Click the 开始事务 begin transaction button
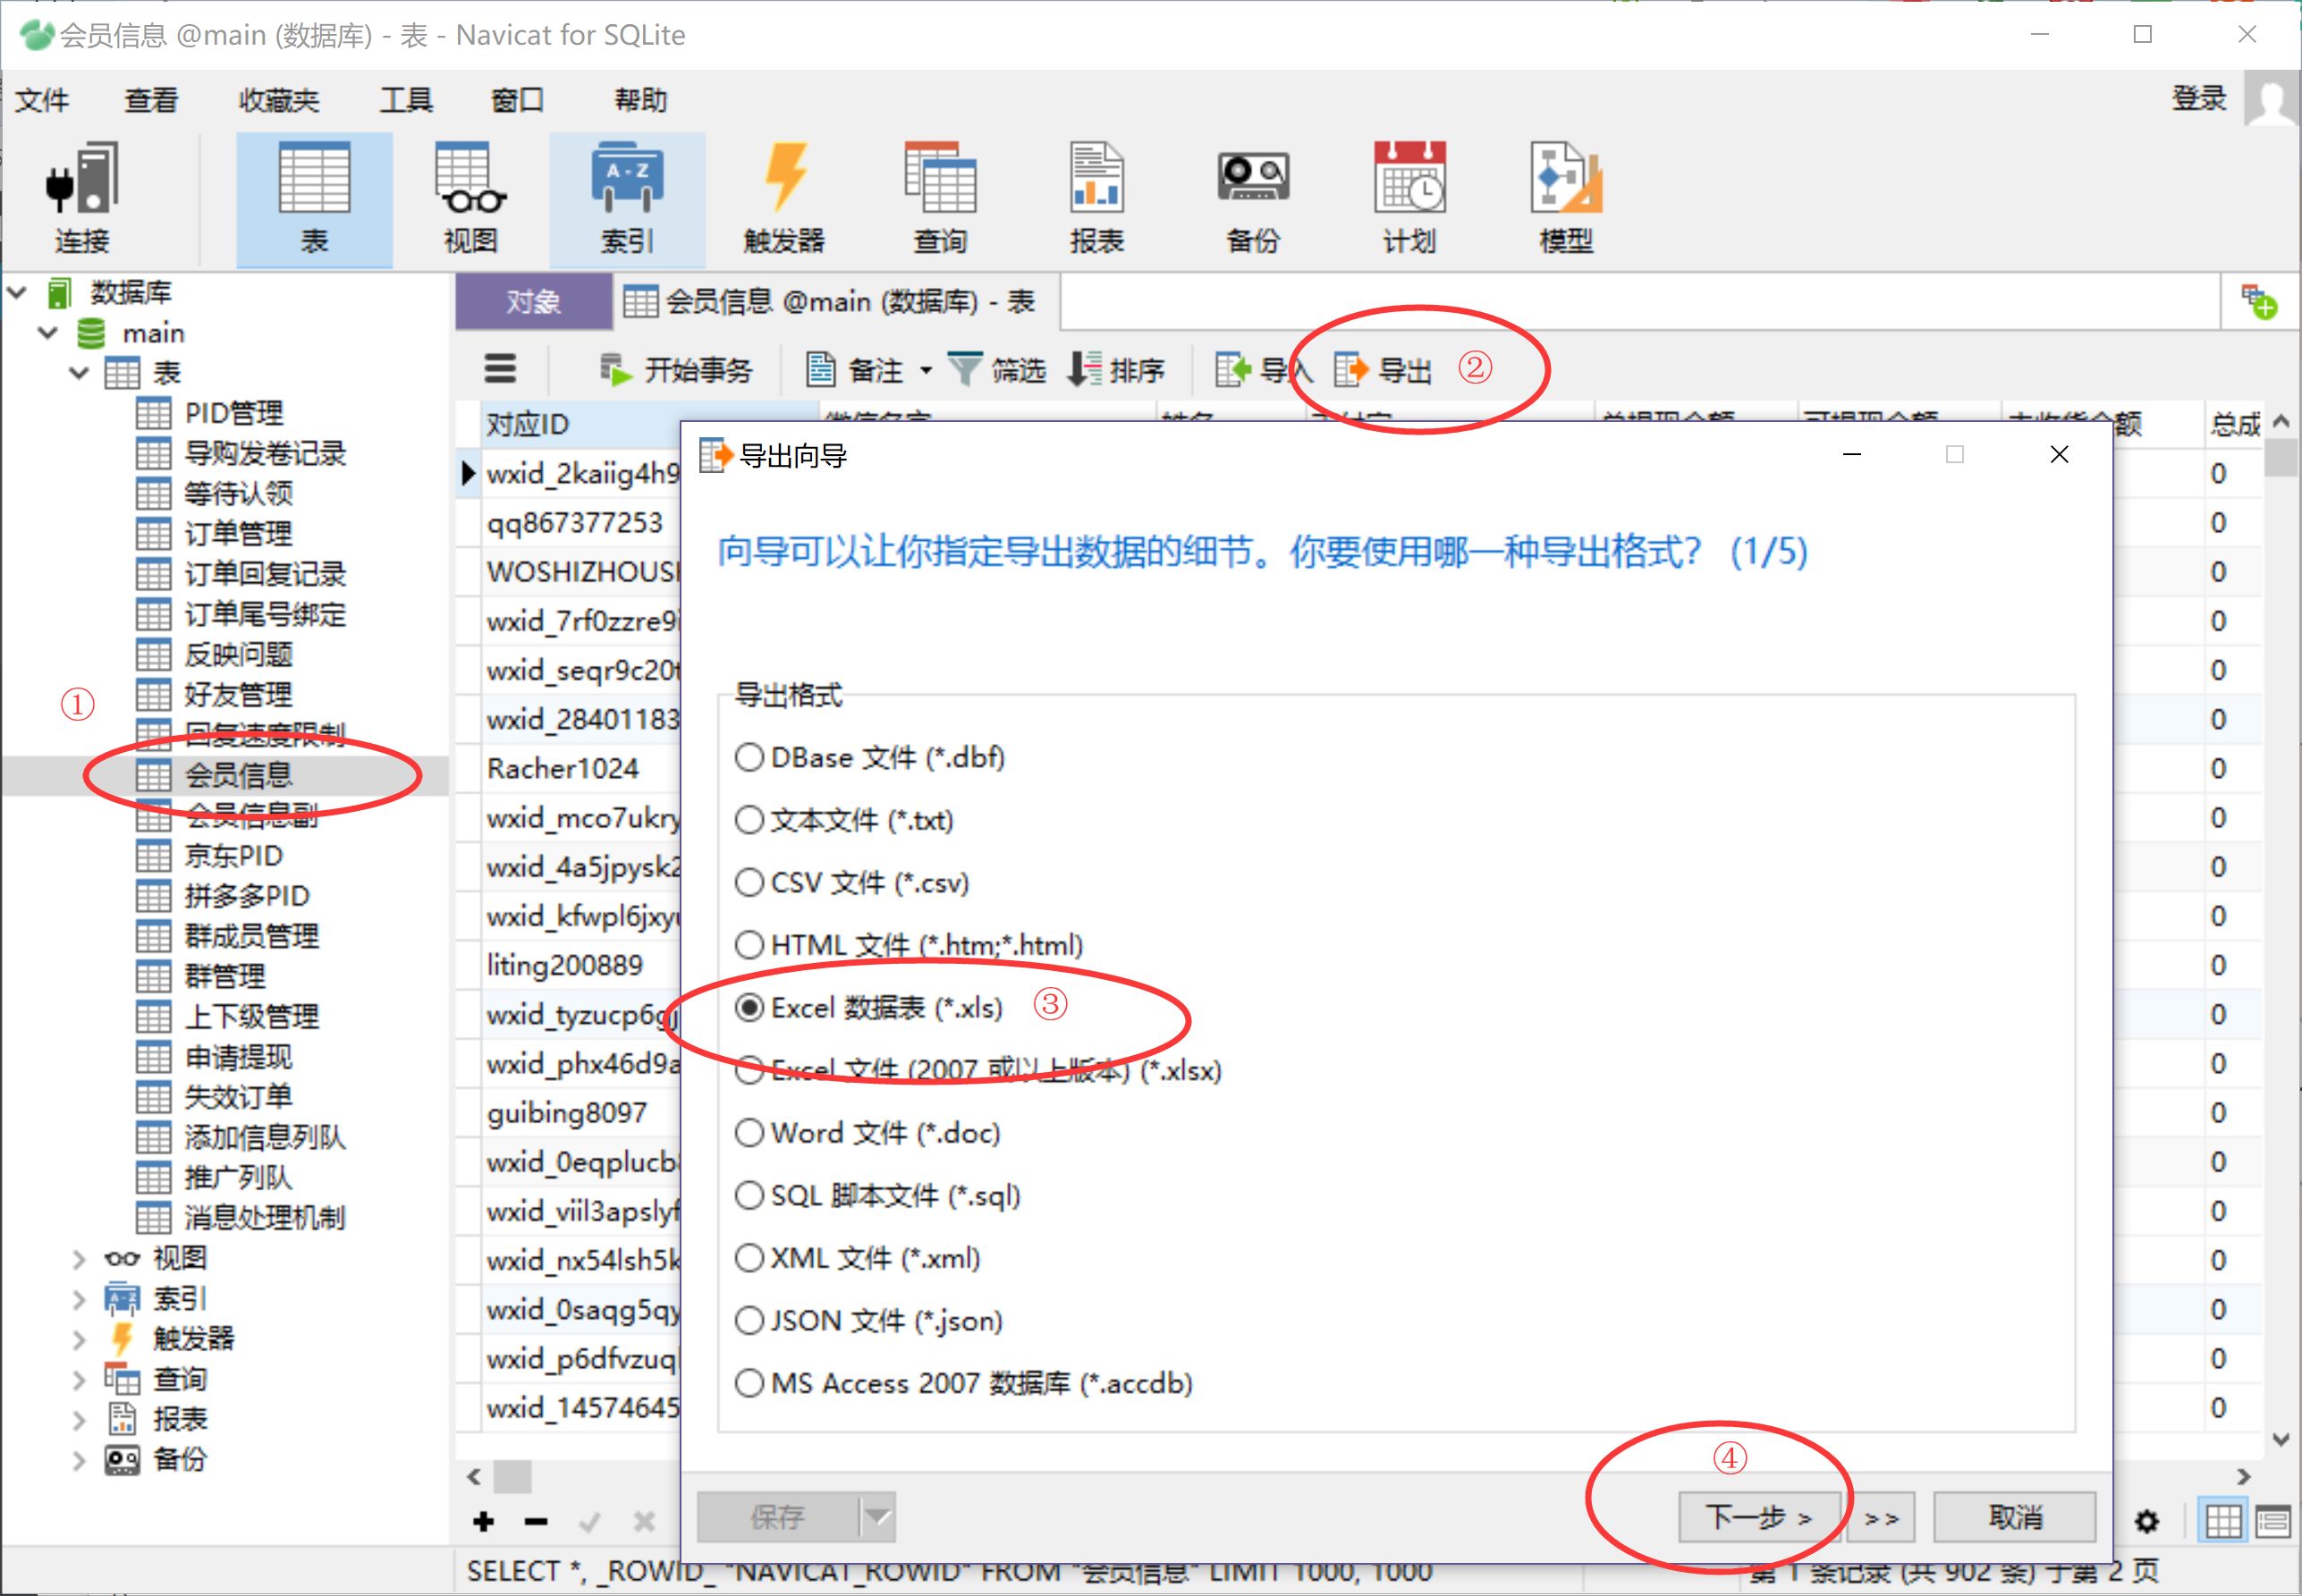The image size is (2302, 1596). click(x=675, y=370)
